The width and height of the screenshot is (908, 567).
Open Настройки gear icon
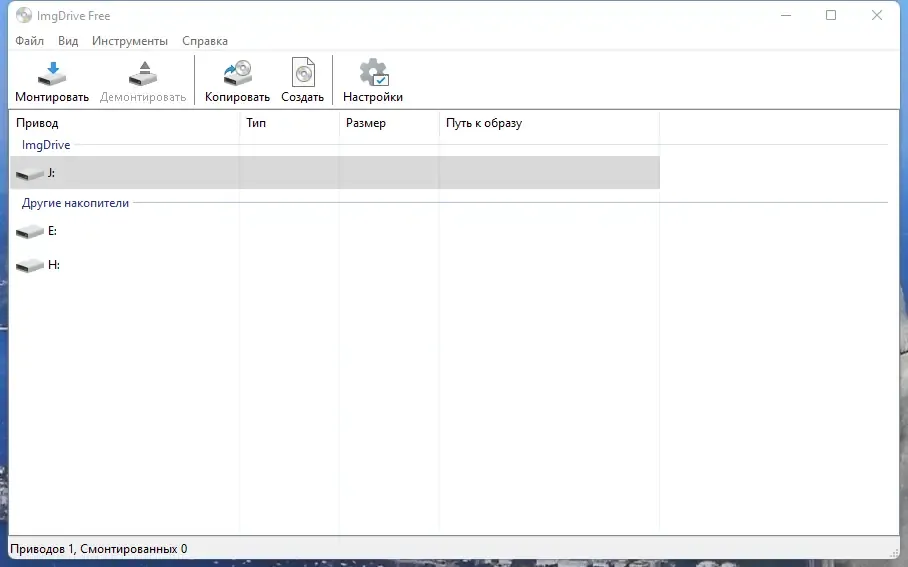[x=374, y=72]
